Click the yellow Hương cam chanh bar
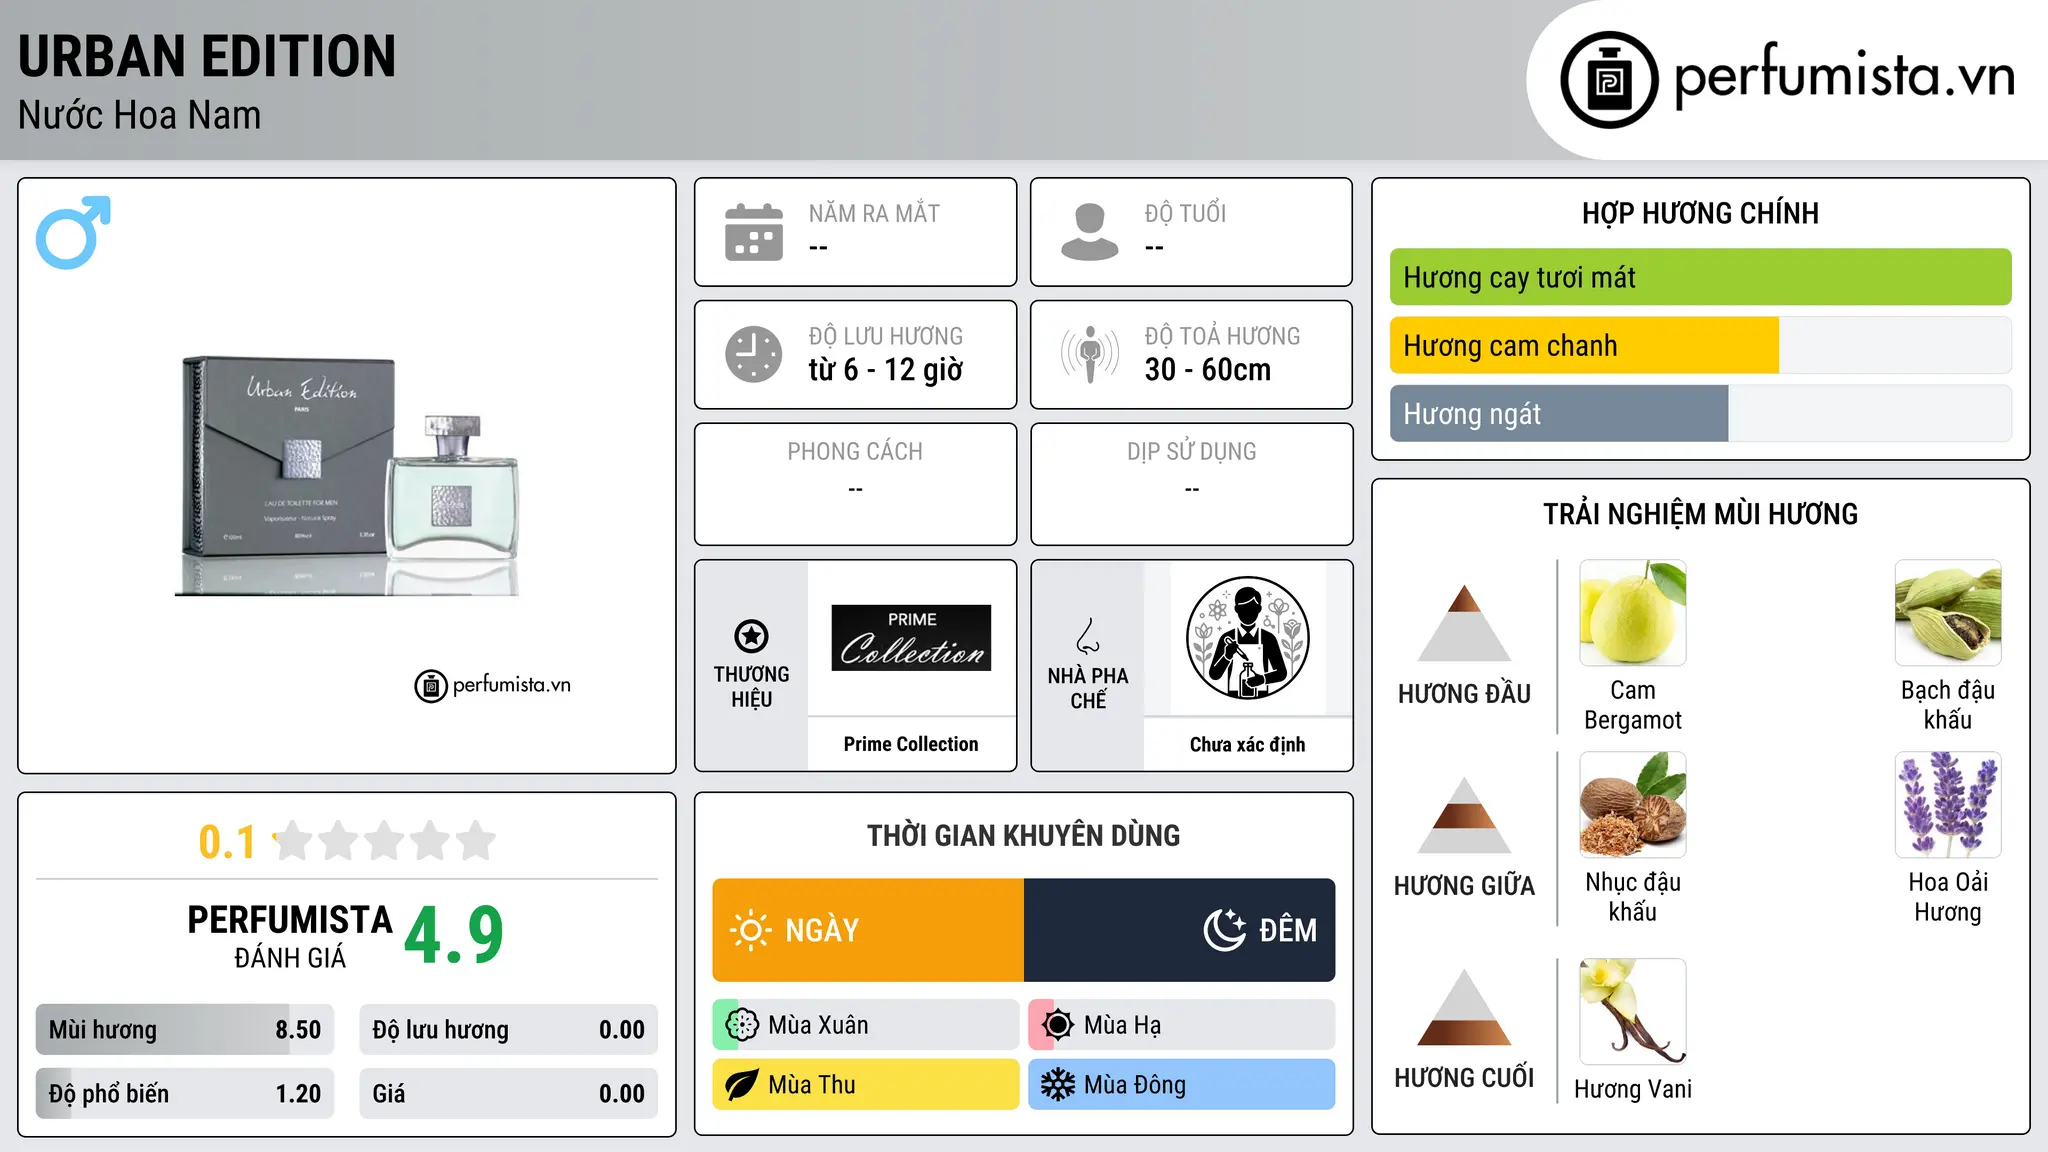Image resolution: width=2048 pixels, height=1152 pixels. [1584, 346]
